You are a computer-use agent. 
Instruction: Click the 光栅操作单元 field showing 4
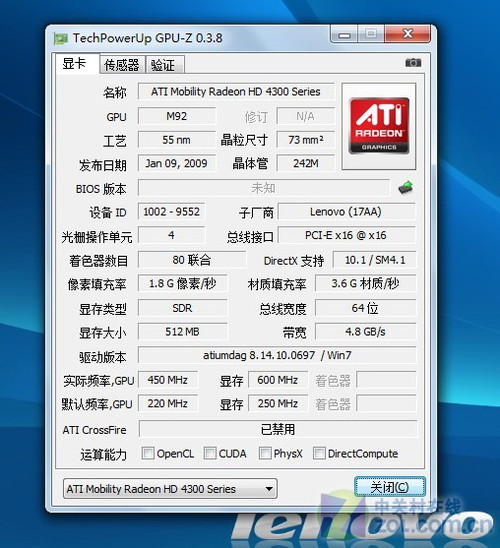click(x=172, y=235)
